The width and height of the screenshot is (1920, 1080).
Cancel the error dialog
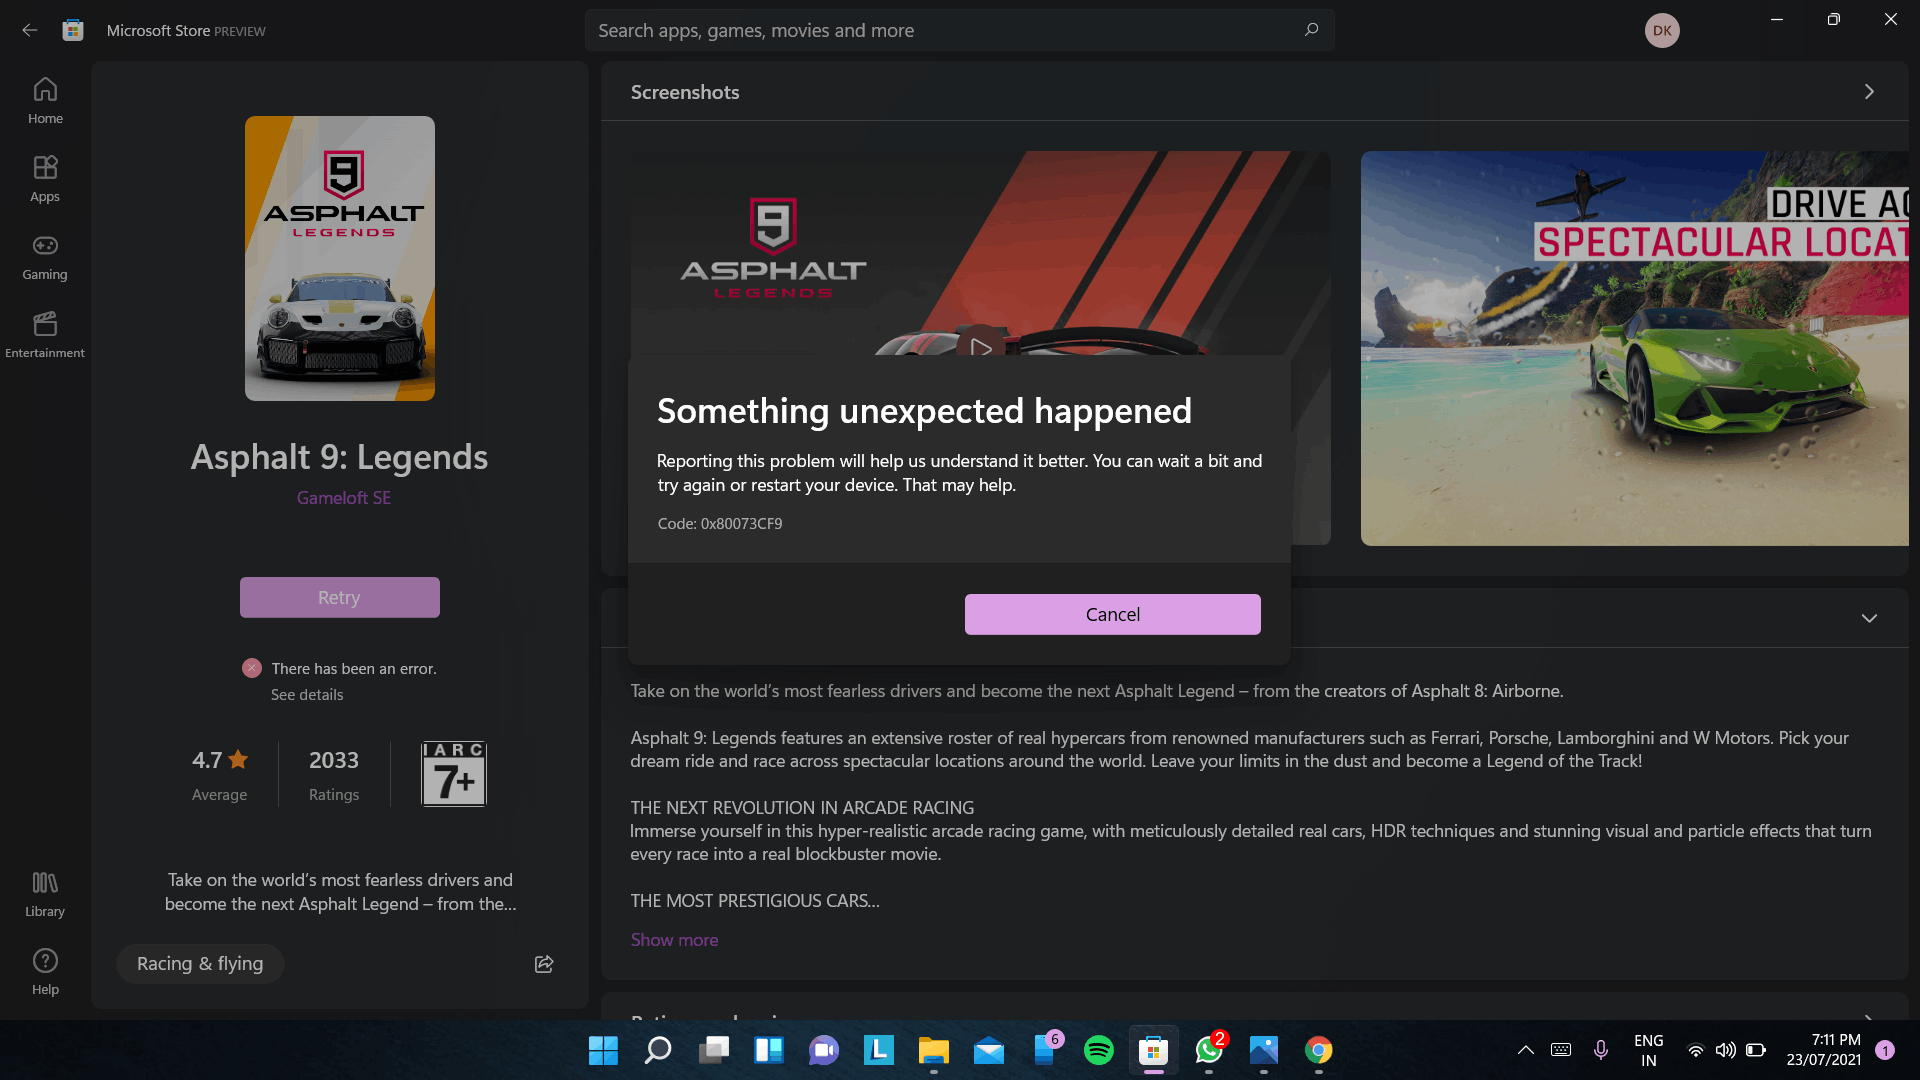[x=1112, y=614]
